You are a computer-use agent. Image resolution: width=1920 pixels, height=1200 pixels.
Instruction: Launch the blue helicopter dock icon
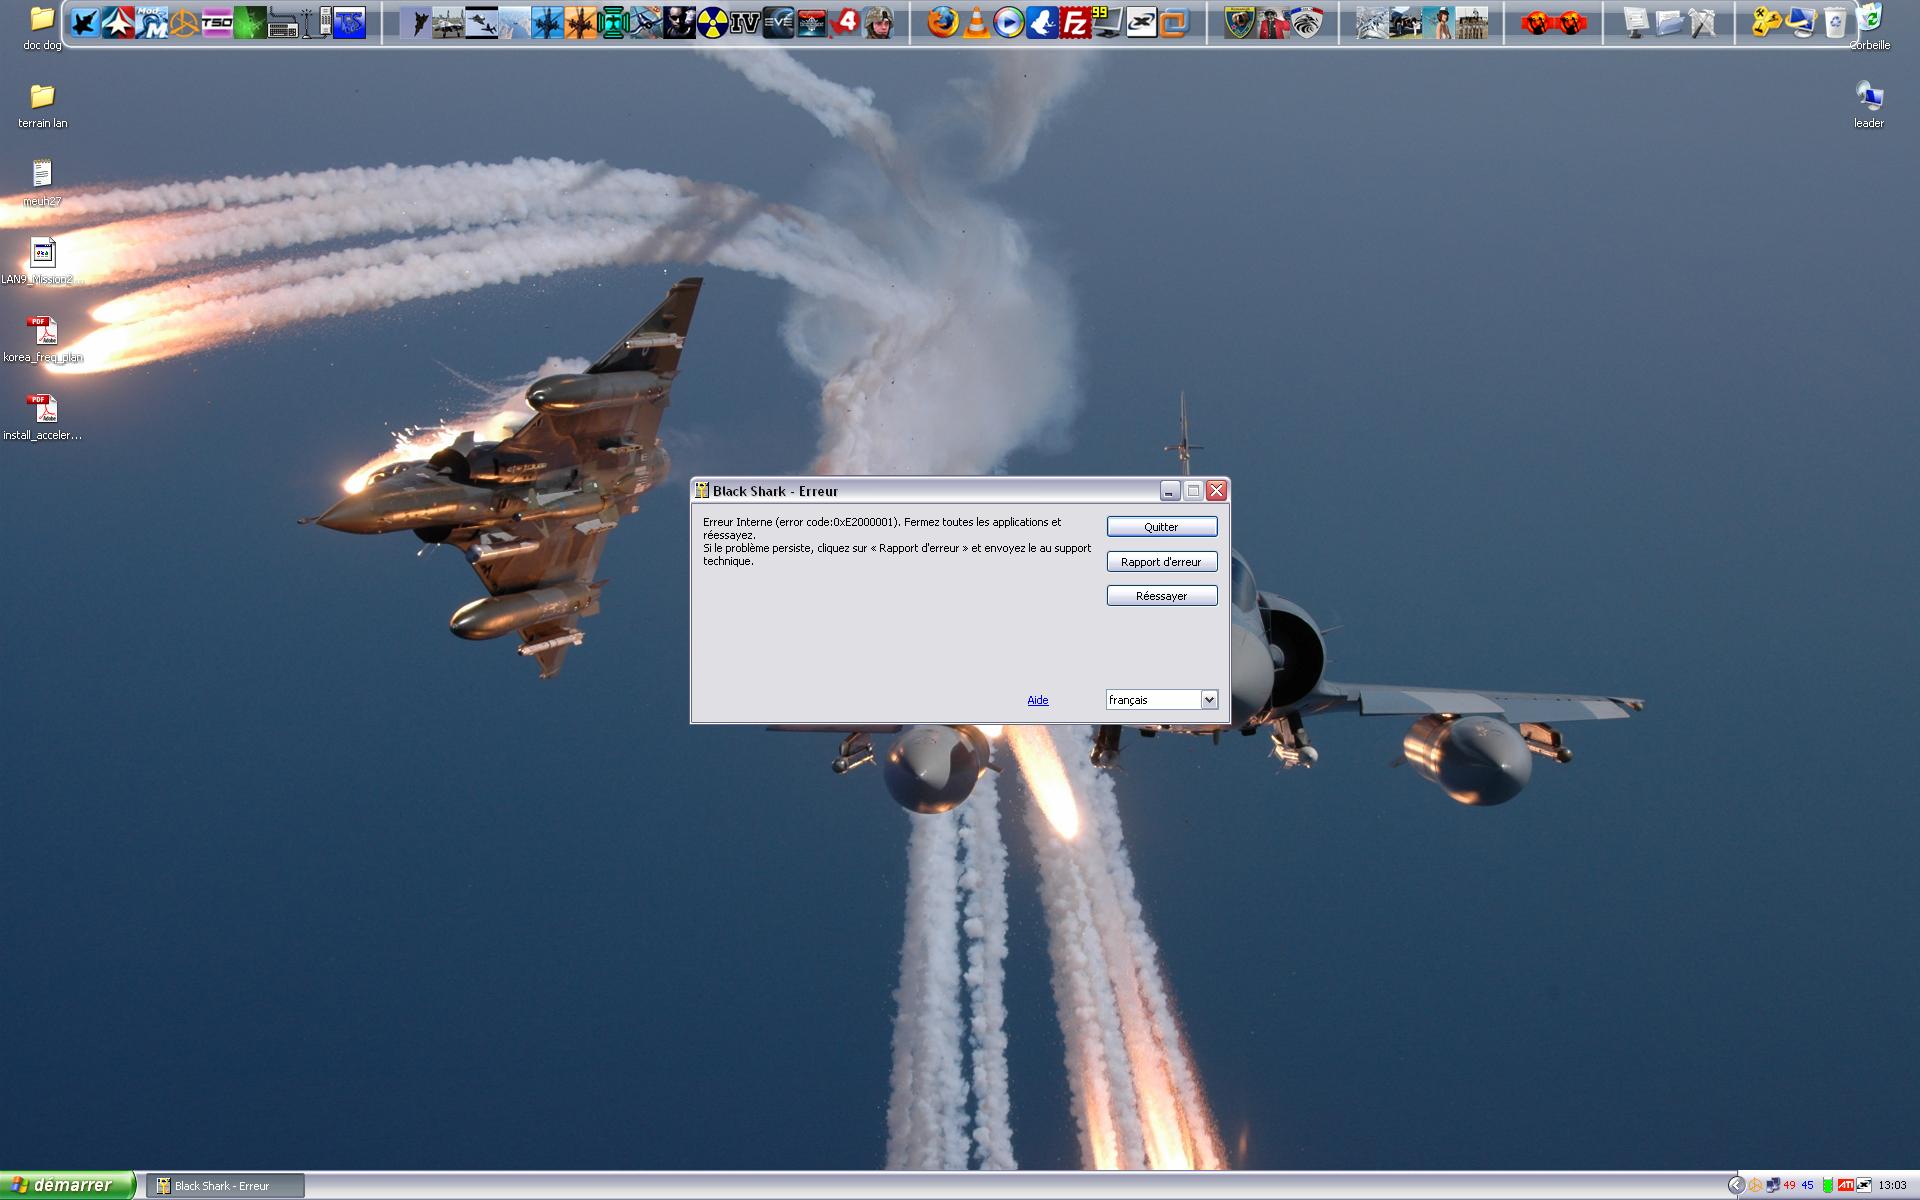[547, 22]
